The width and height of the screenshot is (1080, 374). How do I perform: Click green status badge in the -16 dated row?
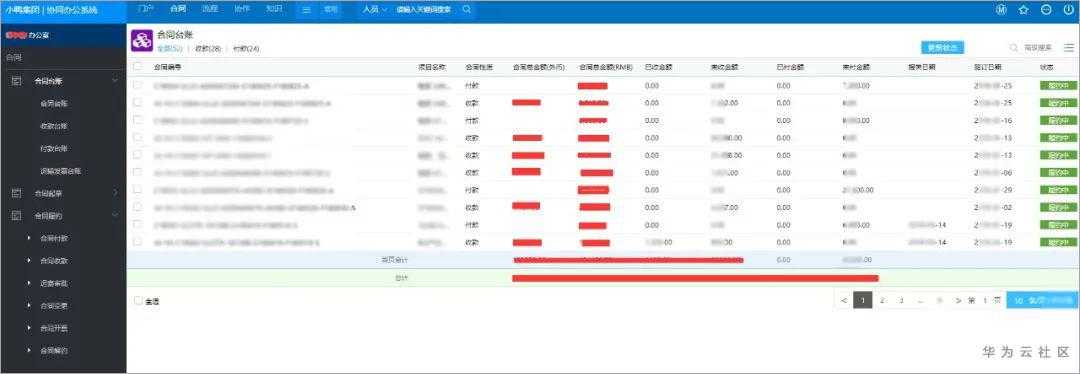click(x=1058, y=121)
